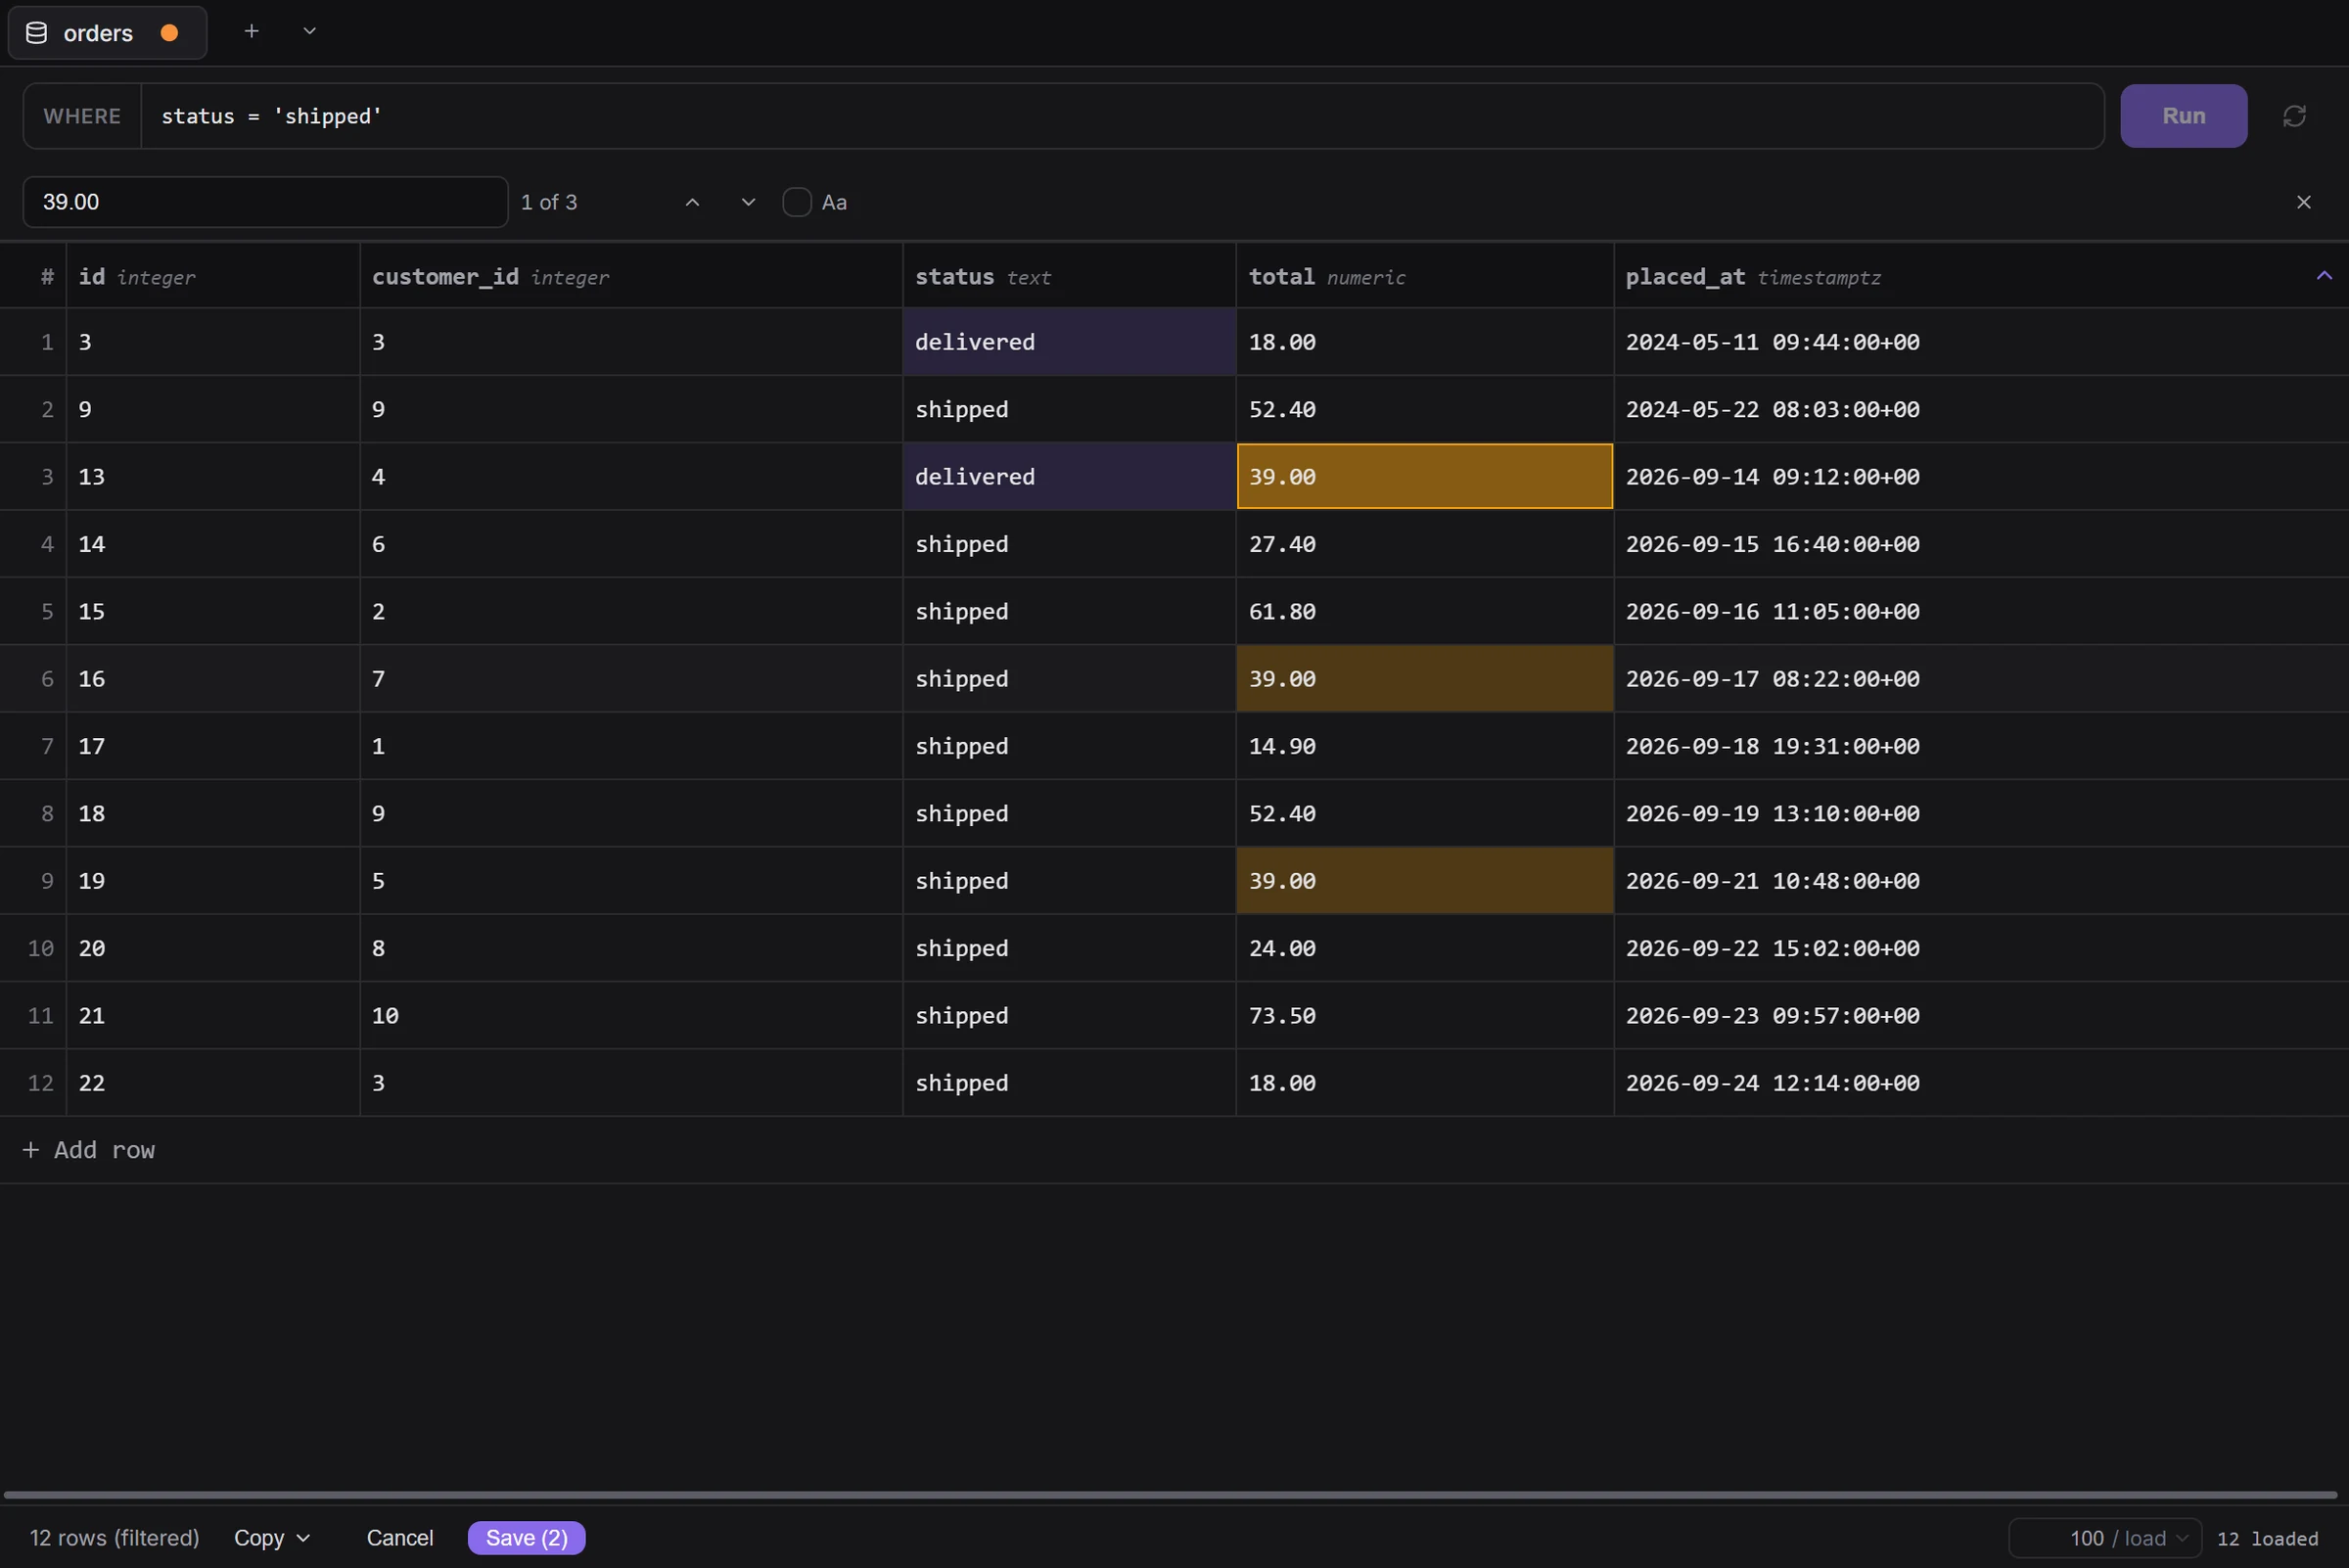The width and height of the screenshot is (2349, 1568).
Task: Close the search bar
Action: click(x=2304, y=202)
